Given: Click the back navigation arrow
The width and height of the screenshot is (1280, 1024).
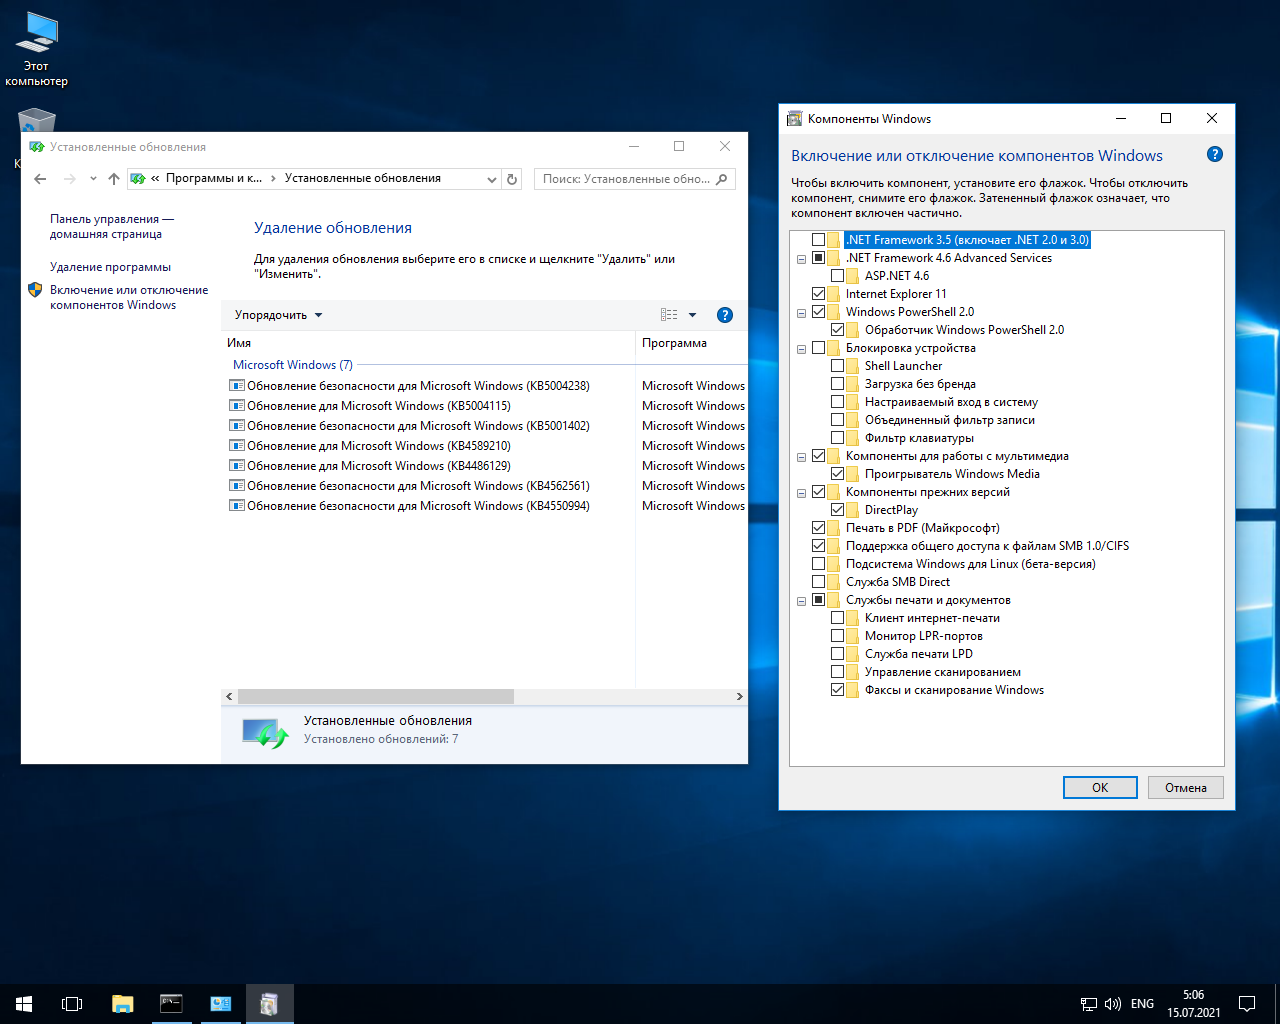Looking at the screenshot, I should click(40, 179).
